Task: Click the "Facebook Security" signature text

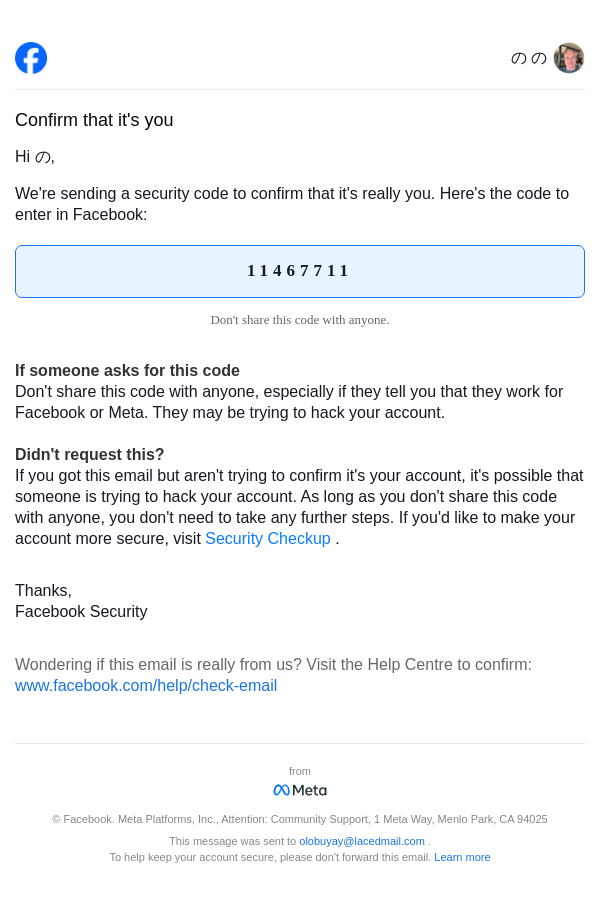Action: point(81,612)
